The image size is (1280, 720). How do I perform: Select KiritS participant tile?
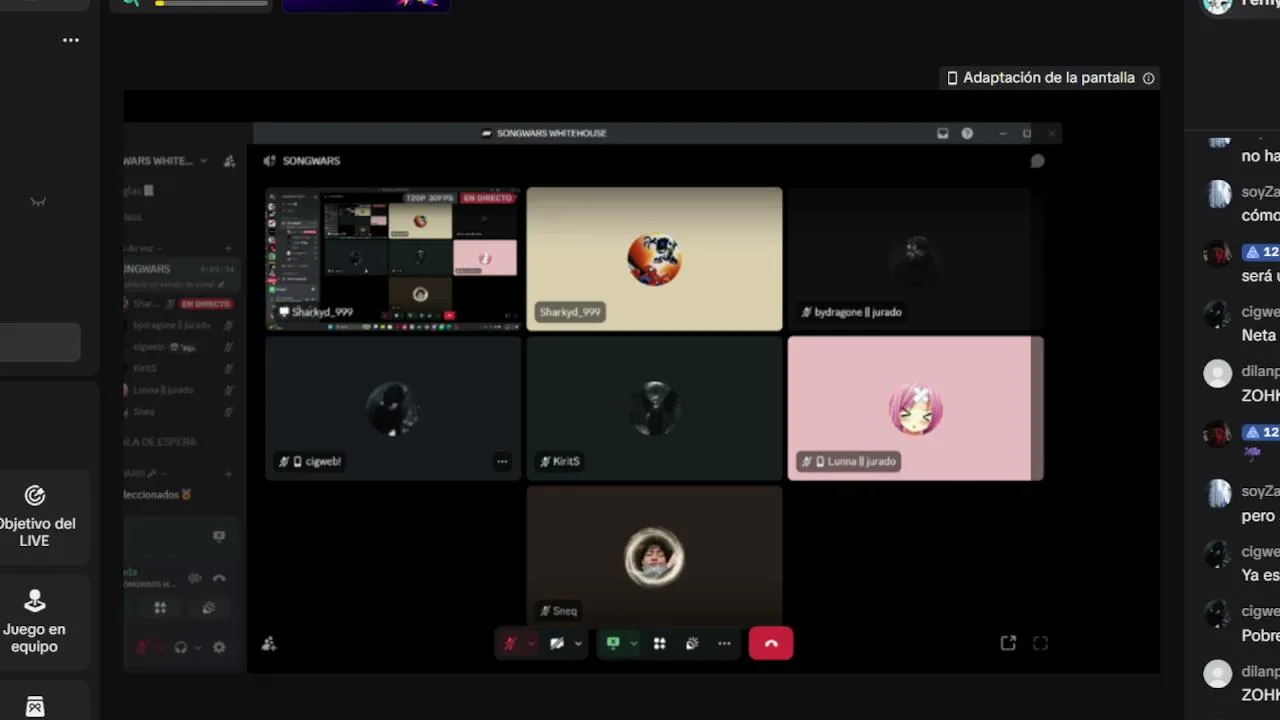click(x=655, y=408)
